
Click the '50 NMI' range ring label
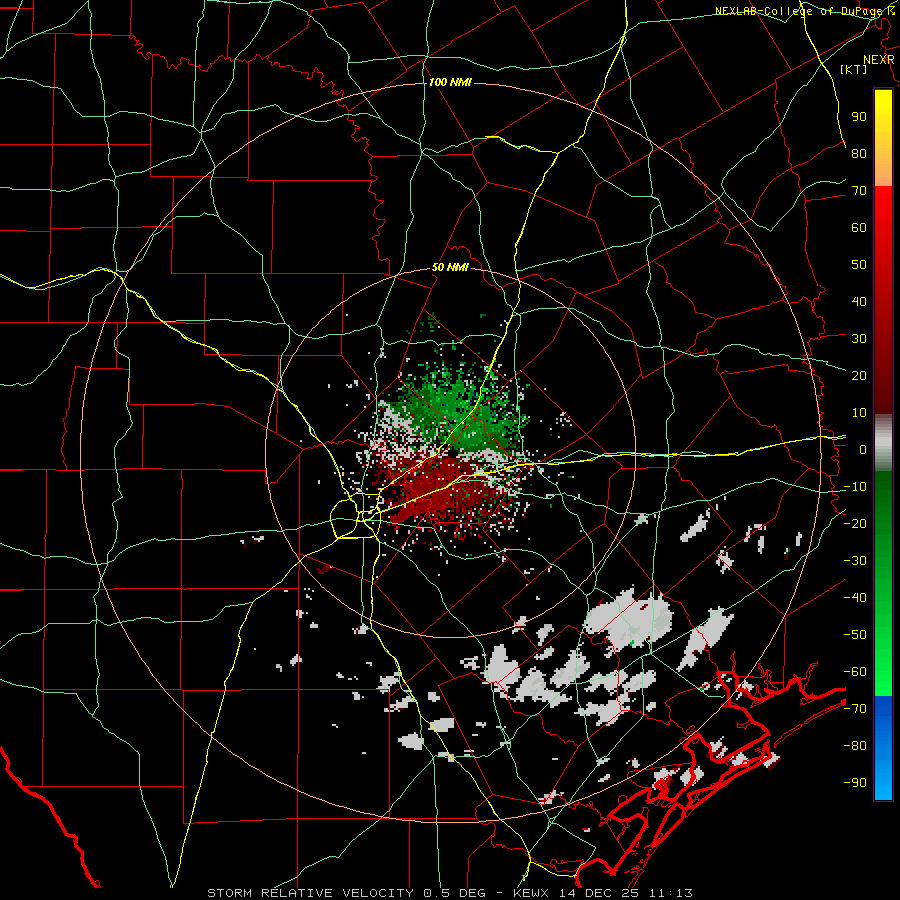click(x=451, y=267)
